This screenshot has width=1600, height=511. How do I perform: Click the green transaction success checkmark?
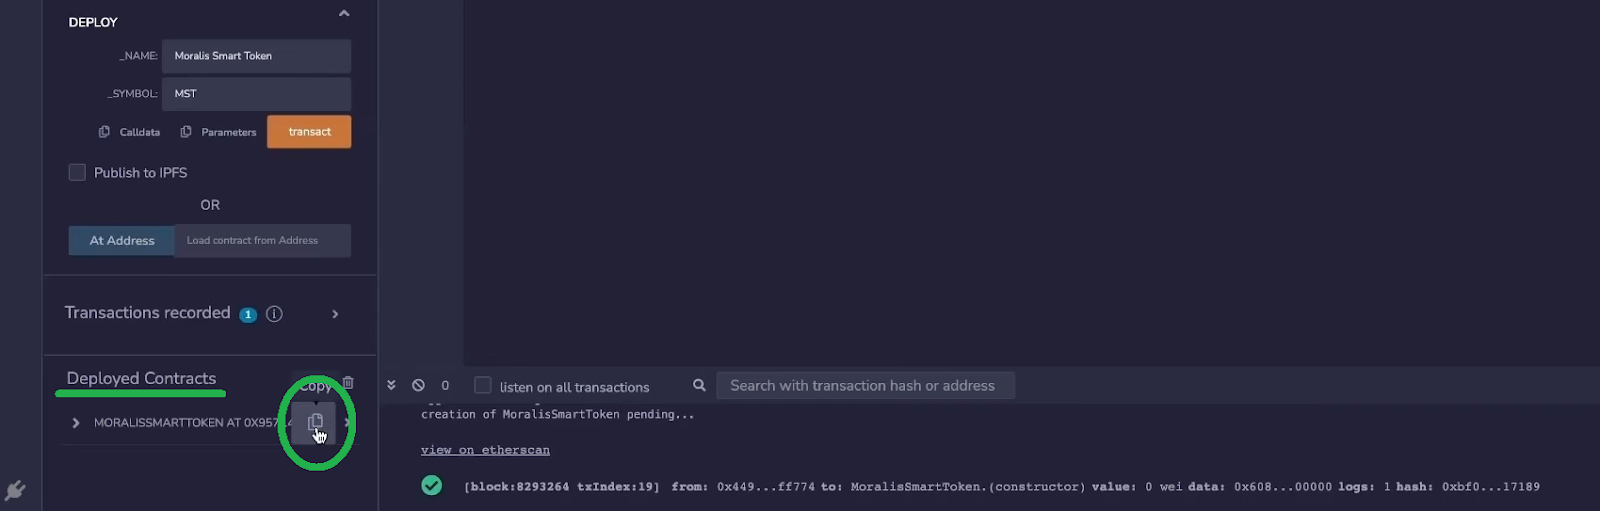(432, 486)
